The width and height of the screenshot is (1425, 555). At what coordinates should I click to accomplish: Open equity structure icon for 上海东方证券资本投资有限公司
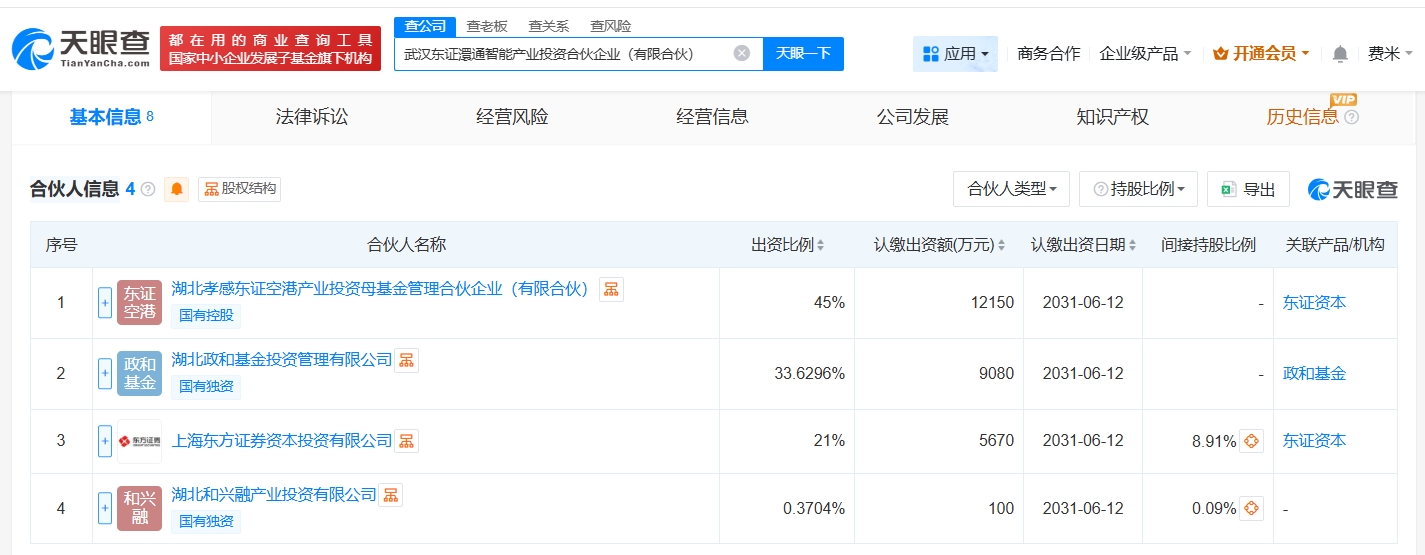pyautogui.click(x=406, y=441)
